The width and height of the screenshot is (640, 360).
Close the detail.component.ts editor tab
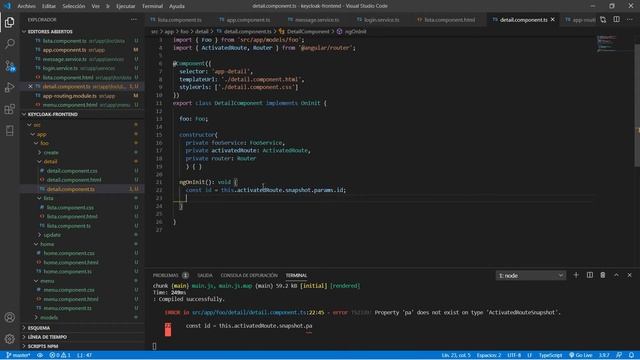(x=553, y=20)
